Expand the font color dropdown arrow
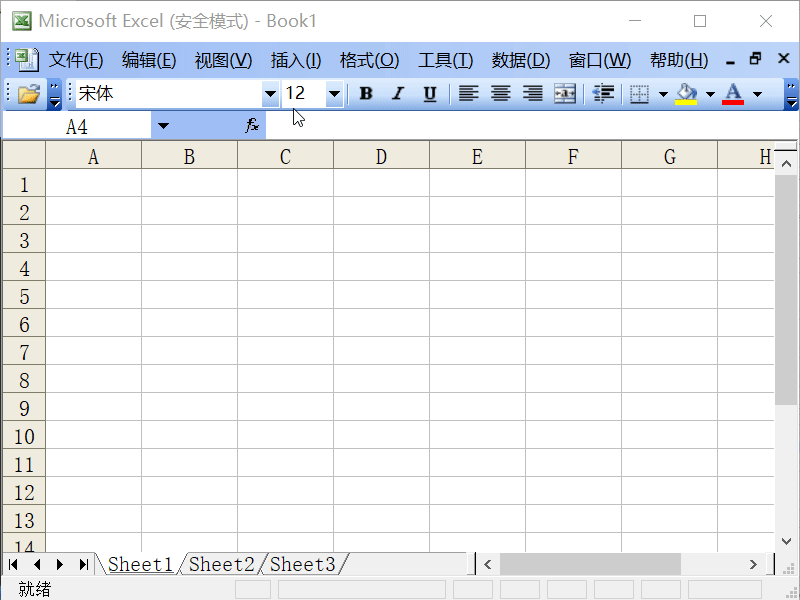The image size is (800, 600). pyautogui.click(x=757, y=93)
